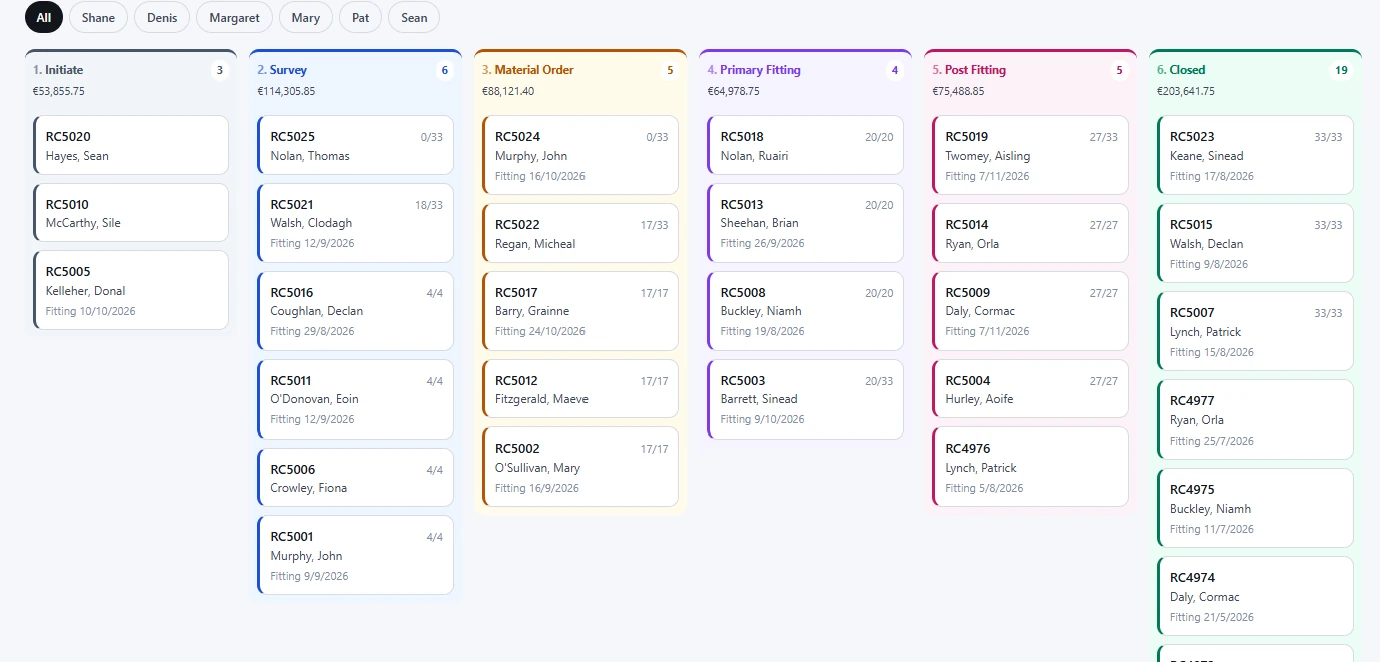Viewport: 1380px width, 662px height.
Task: Click the Post Fitting total €75,488.85
Action: [959, 91]
